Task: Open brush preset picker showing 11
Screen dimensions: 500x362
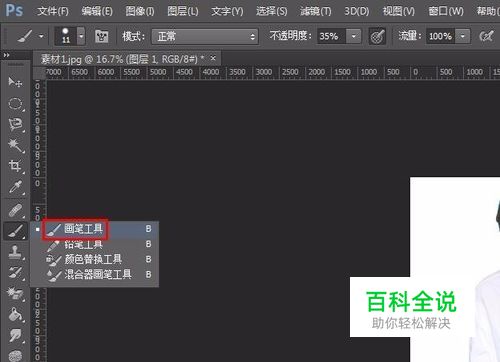Action: tap(66, 36)
